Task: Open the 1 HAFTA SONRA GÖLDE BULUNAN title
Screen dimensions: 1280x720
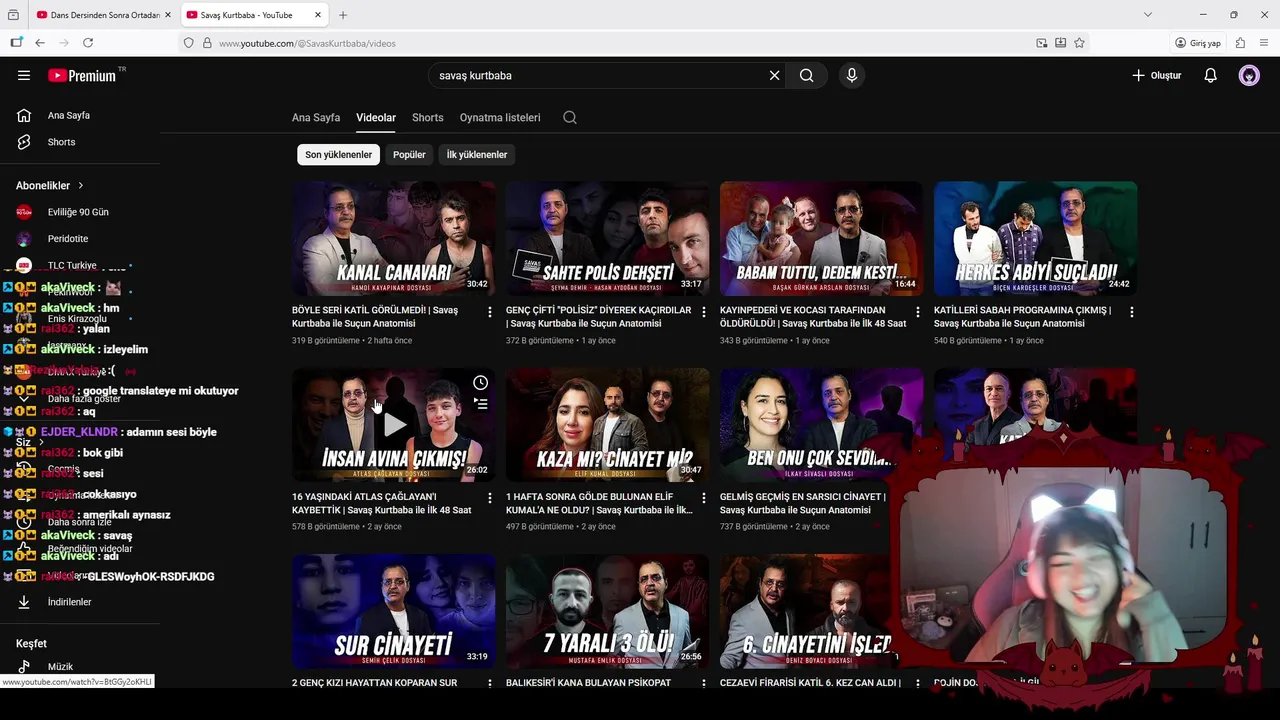Action: pyautogui.click(x=599, y=503)
